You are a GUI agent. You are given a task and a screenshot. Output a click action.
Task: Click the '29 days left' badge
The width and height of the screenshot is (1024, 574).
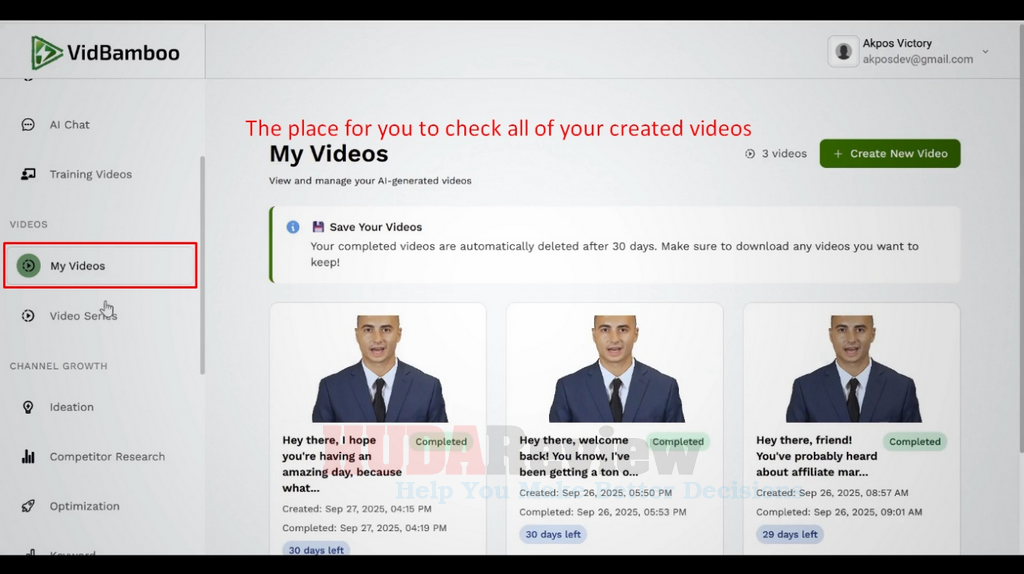[x=790, y=535]
